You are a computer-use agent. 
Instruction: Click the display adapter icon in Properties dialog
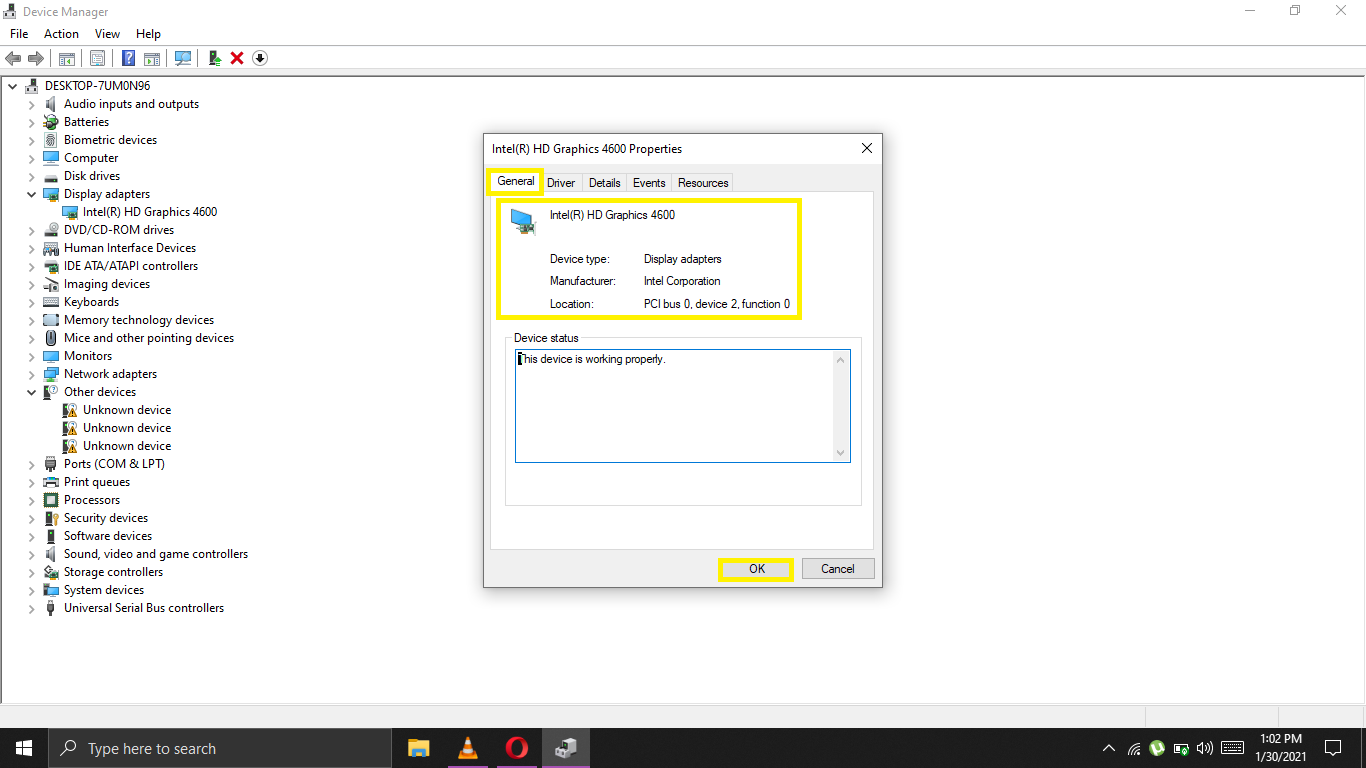coord(523,221)
